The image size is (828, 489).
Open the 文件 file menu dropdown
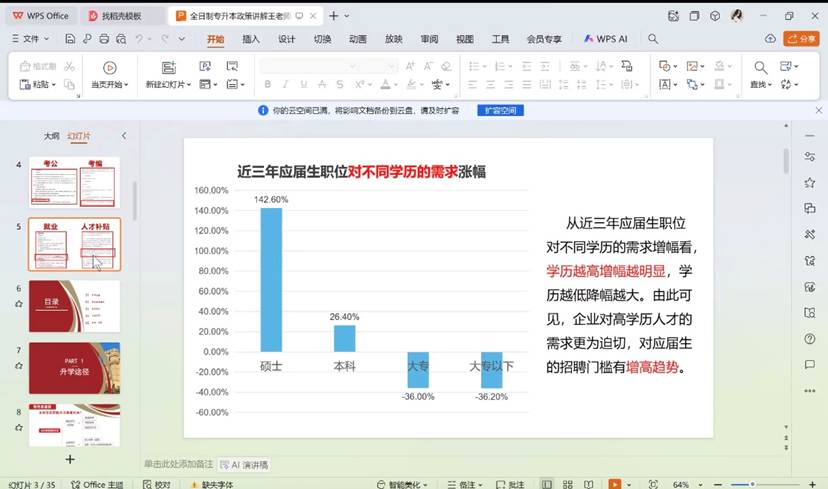[x=30, y=39]
